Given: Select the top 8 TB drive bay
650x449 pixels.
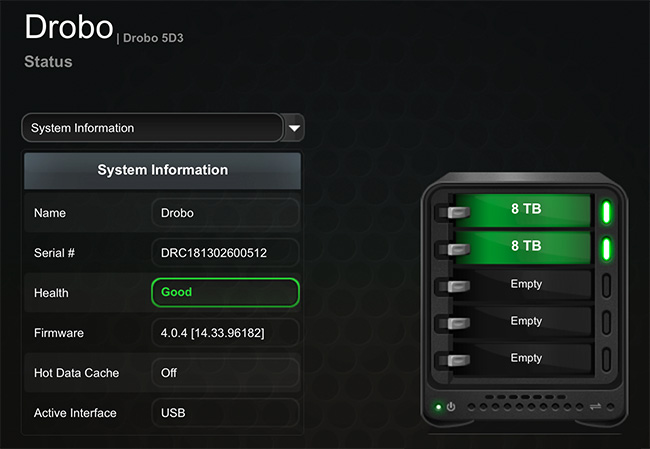Looking at the screenshot, I should pyautogui.click(x=522, y=210).
